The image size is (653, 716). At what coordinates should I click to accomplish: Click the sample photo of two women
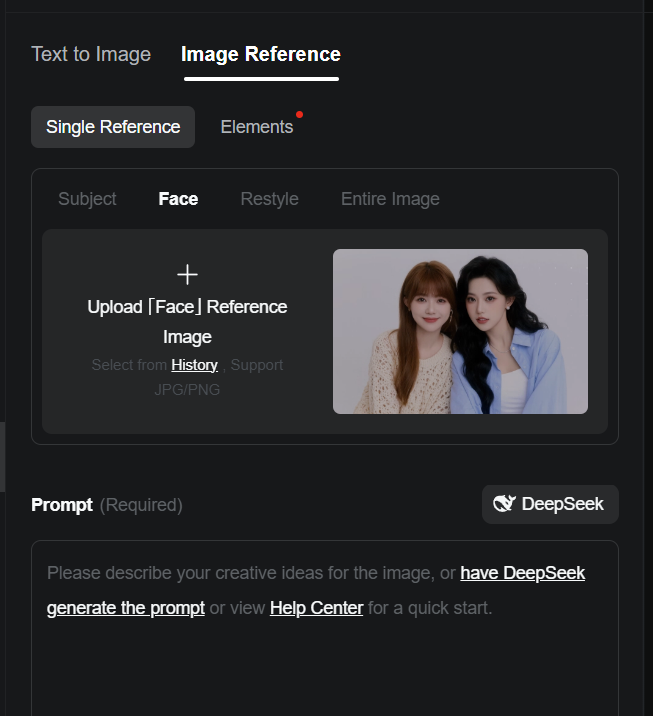click(460, 332)
